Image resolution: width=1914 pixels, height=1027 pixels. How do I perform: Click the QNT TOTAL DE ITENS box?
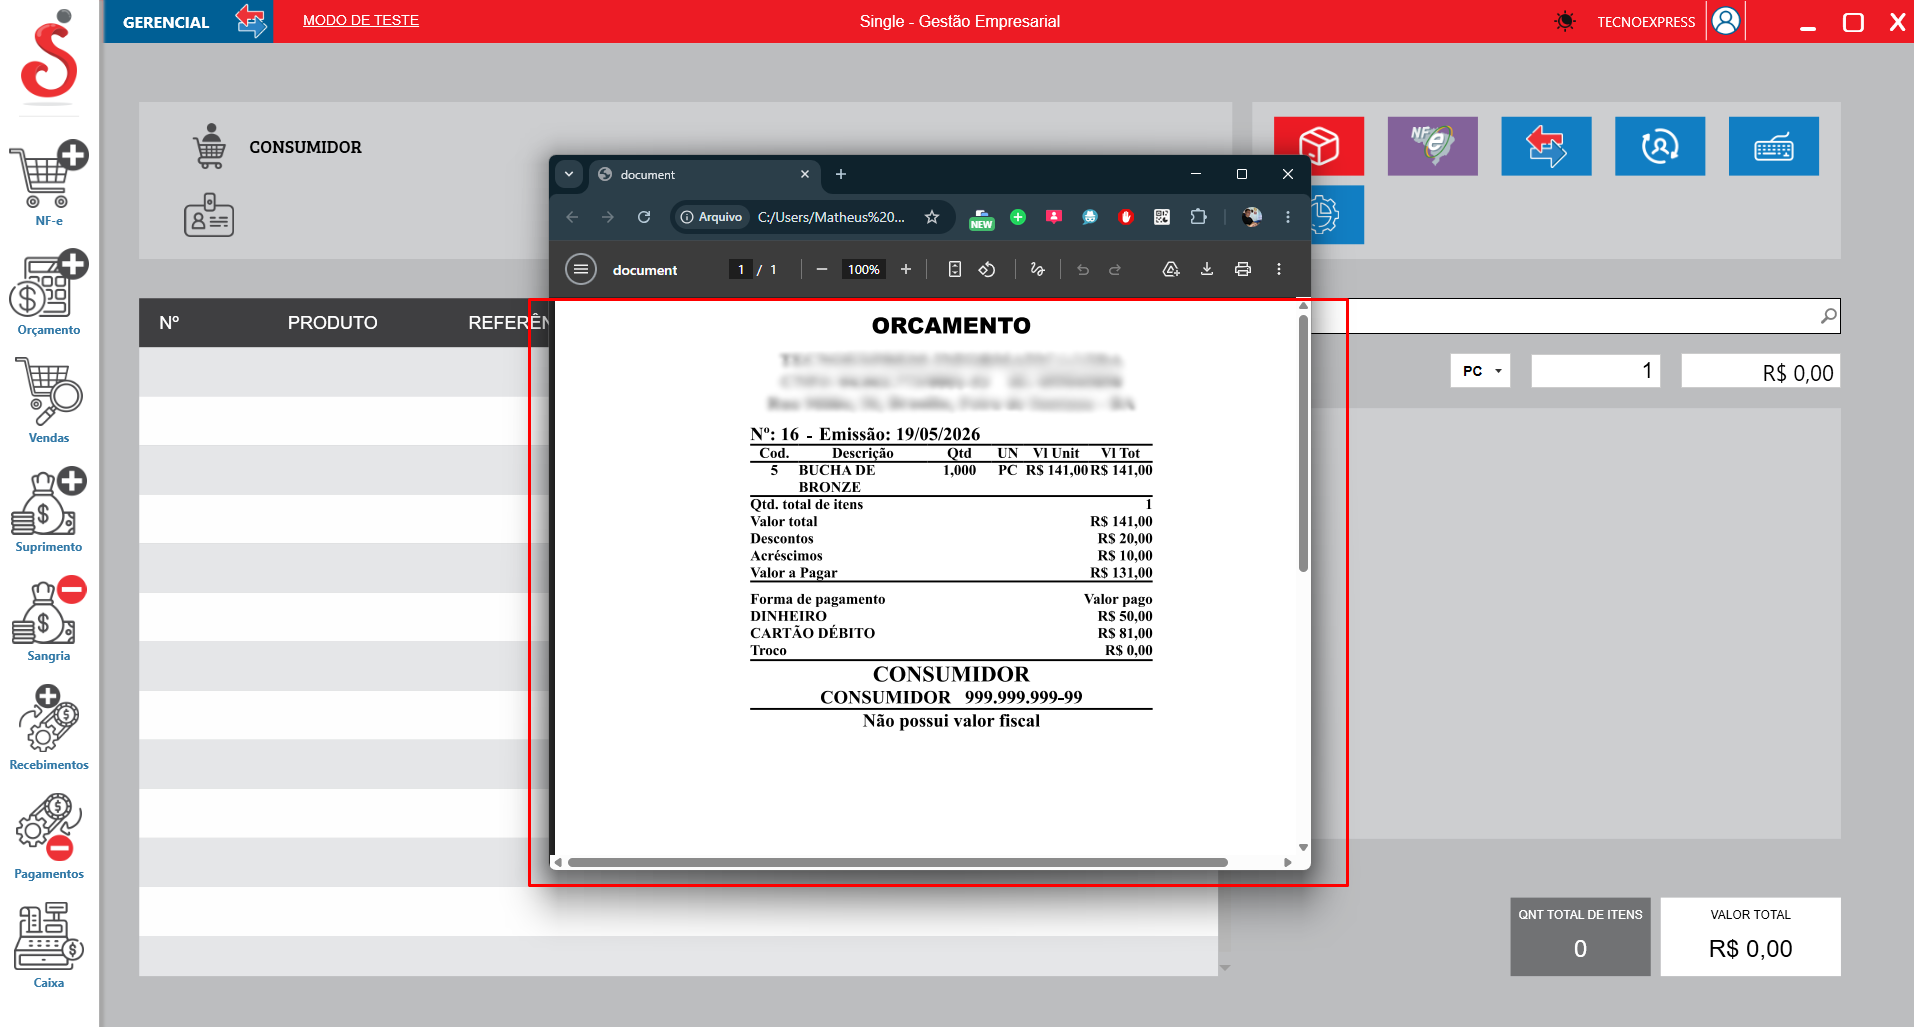1580,937
